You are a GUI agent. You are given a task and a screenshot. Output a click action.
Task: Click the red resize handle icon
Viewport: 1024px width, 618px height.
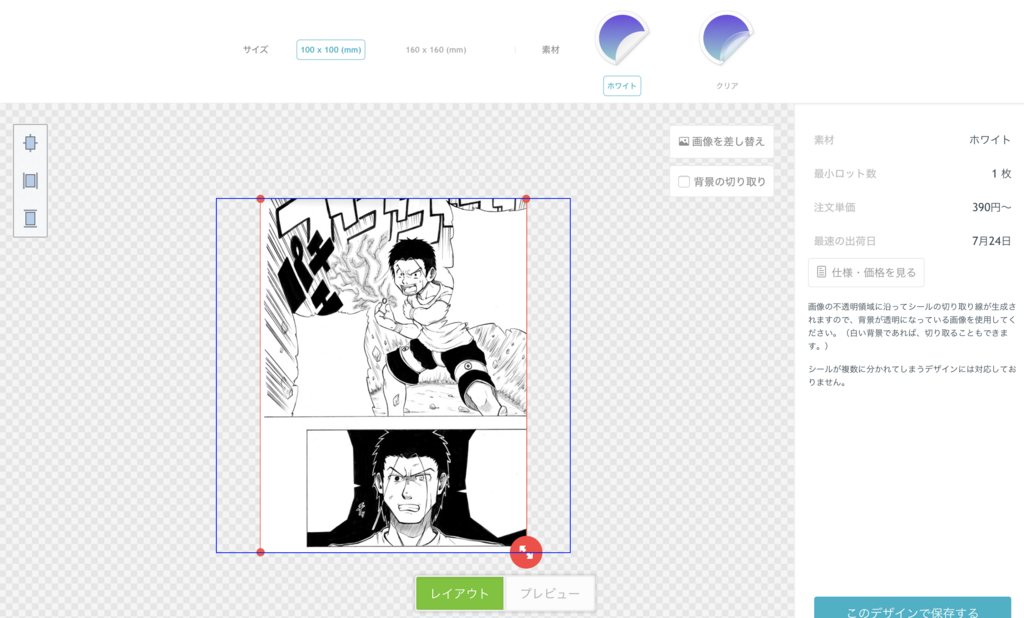pos(526,553)
